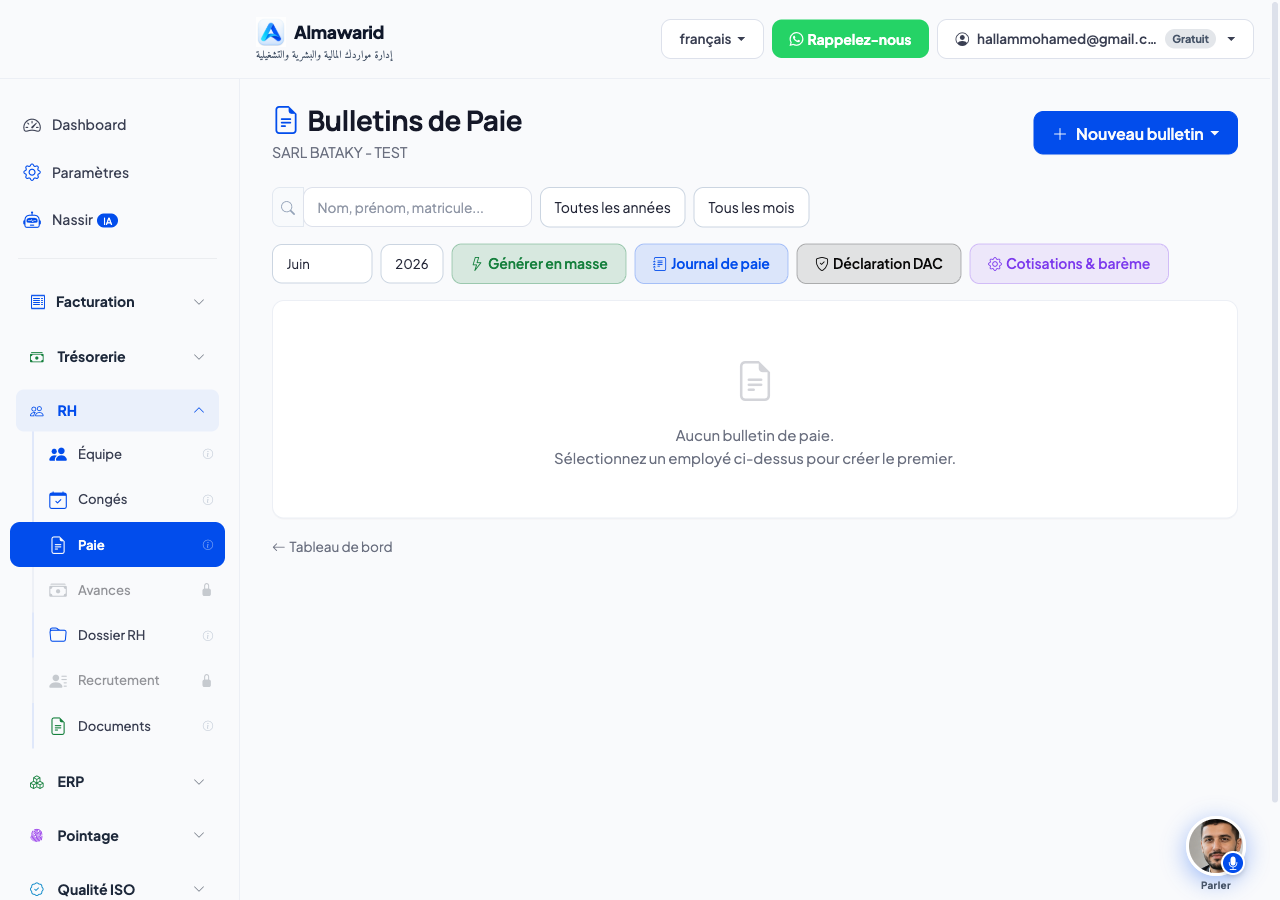1280x900 pixels.
Task: Click the SARL BATAKY - TEST text
Action: coord(340,153)
